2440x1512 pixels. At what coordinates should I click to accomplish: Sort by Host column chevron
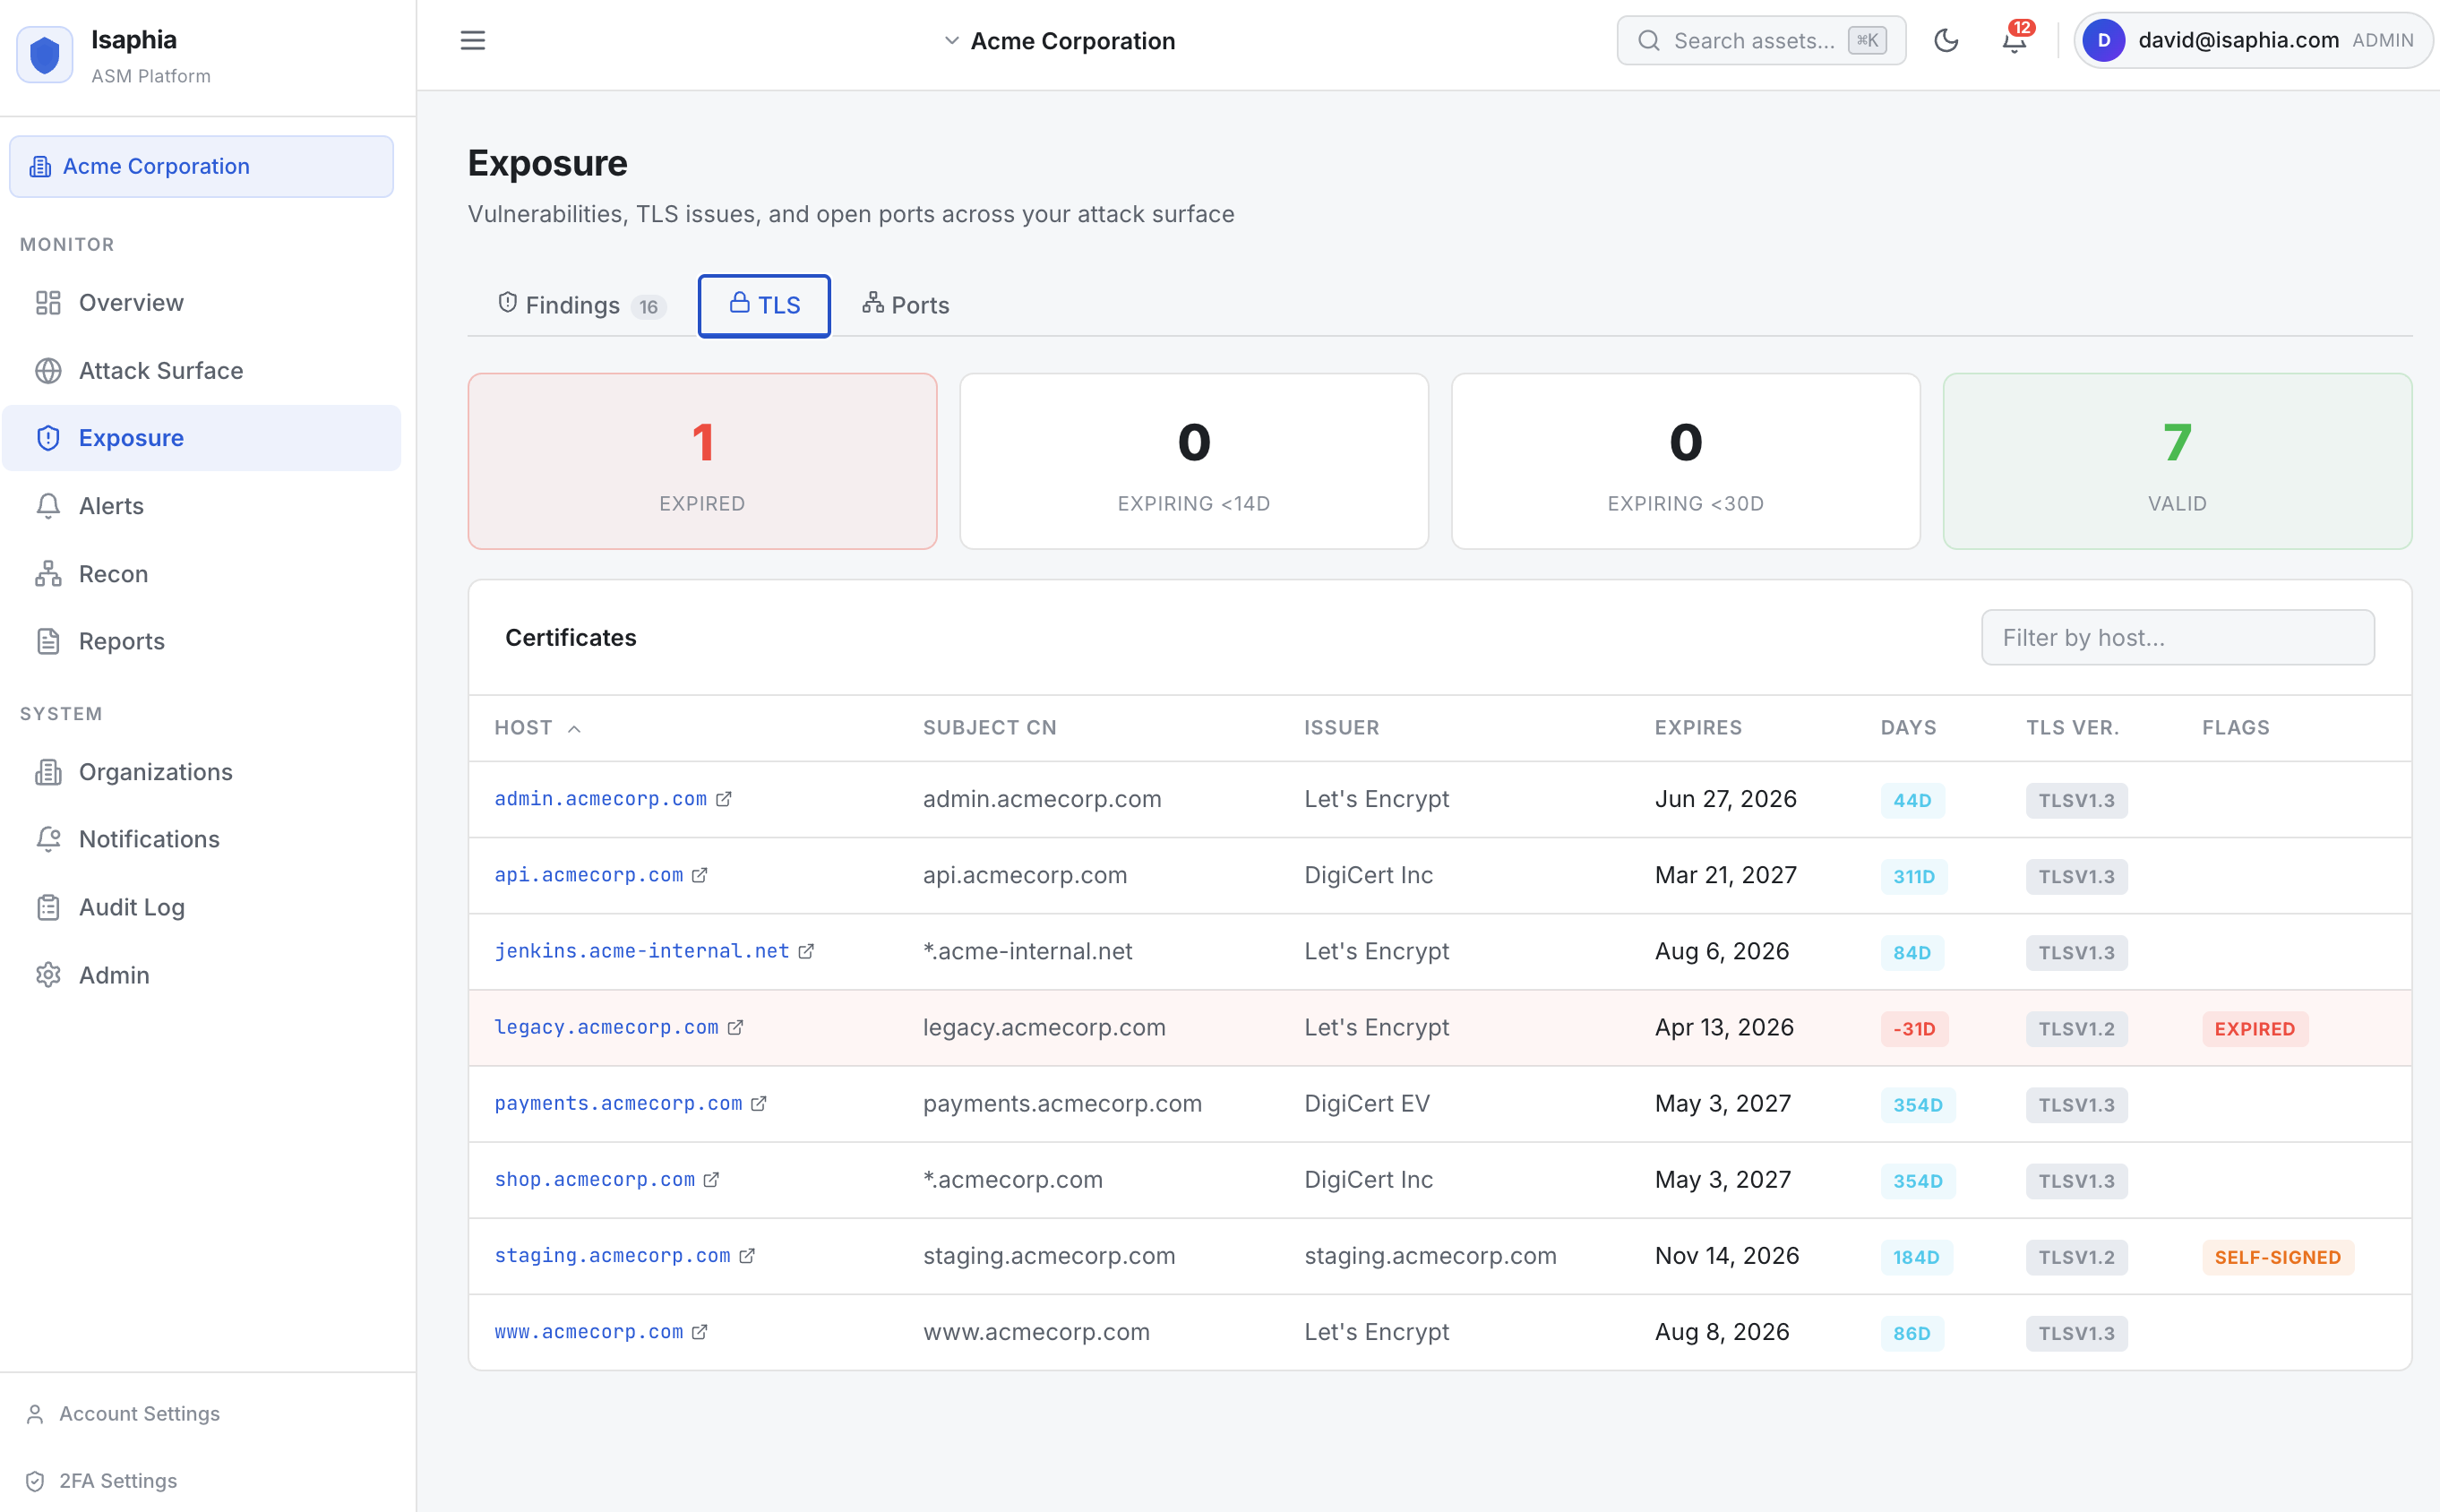pyautogui.click(x=574, y=729)
